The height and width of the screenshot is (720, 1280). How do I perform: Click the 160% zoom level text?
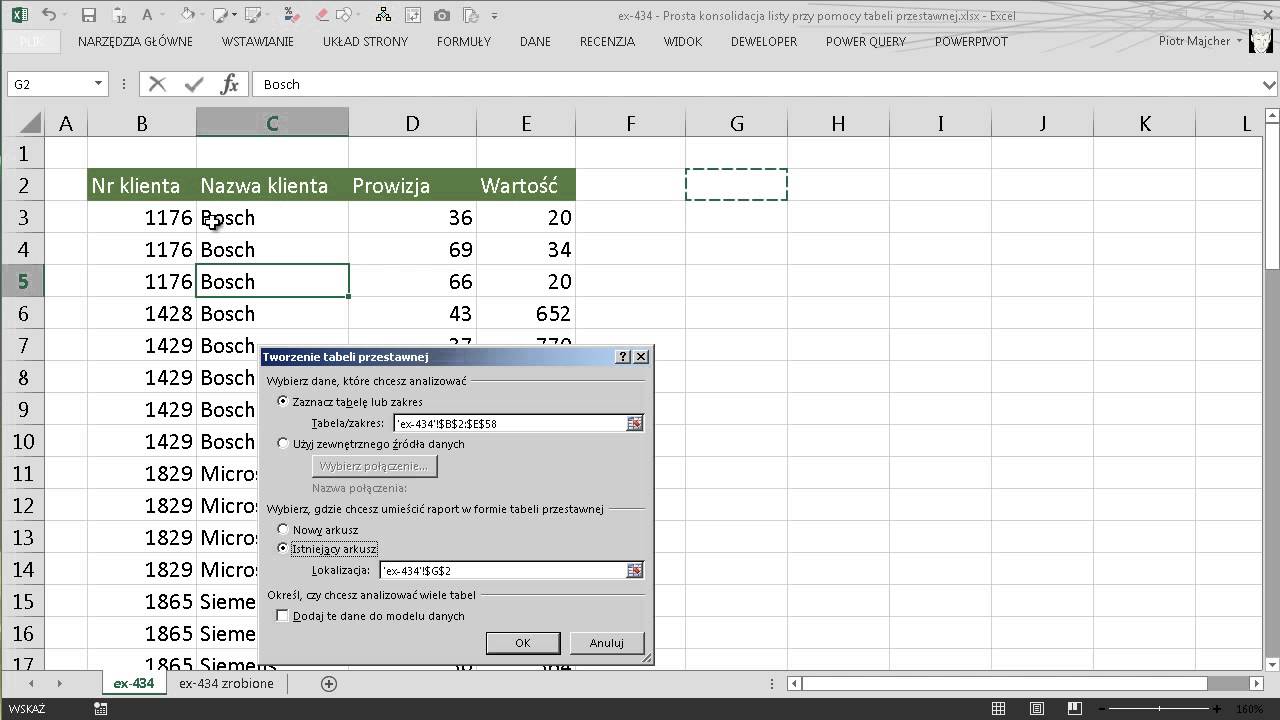coord(1249,709)
